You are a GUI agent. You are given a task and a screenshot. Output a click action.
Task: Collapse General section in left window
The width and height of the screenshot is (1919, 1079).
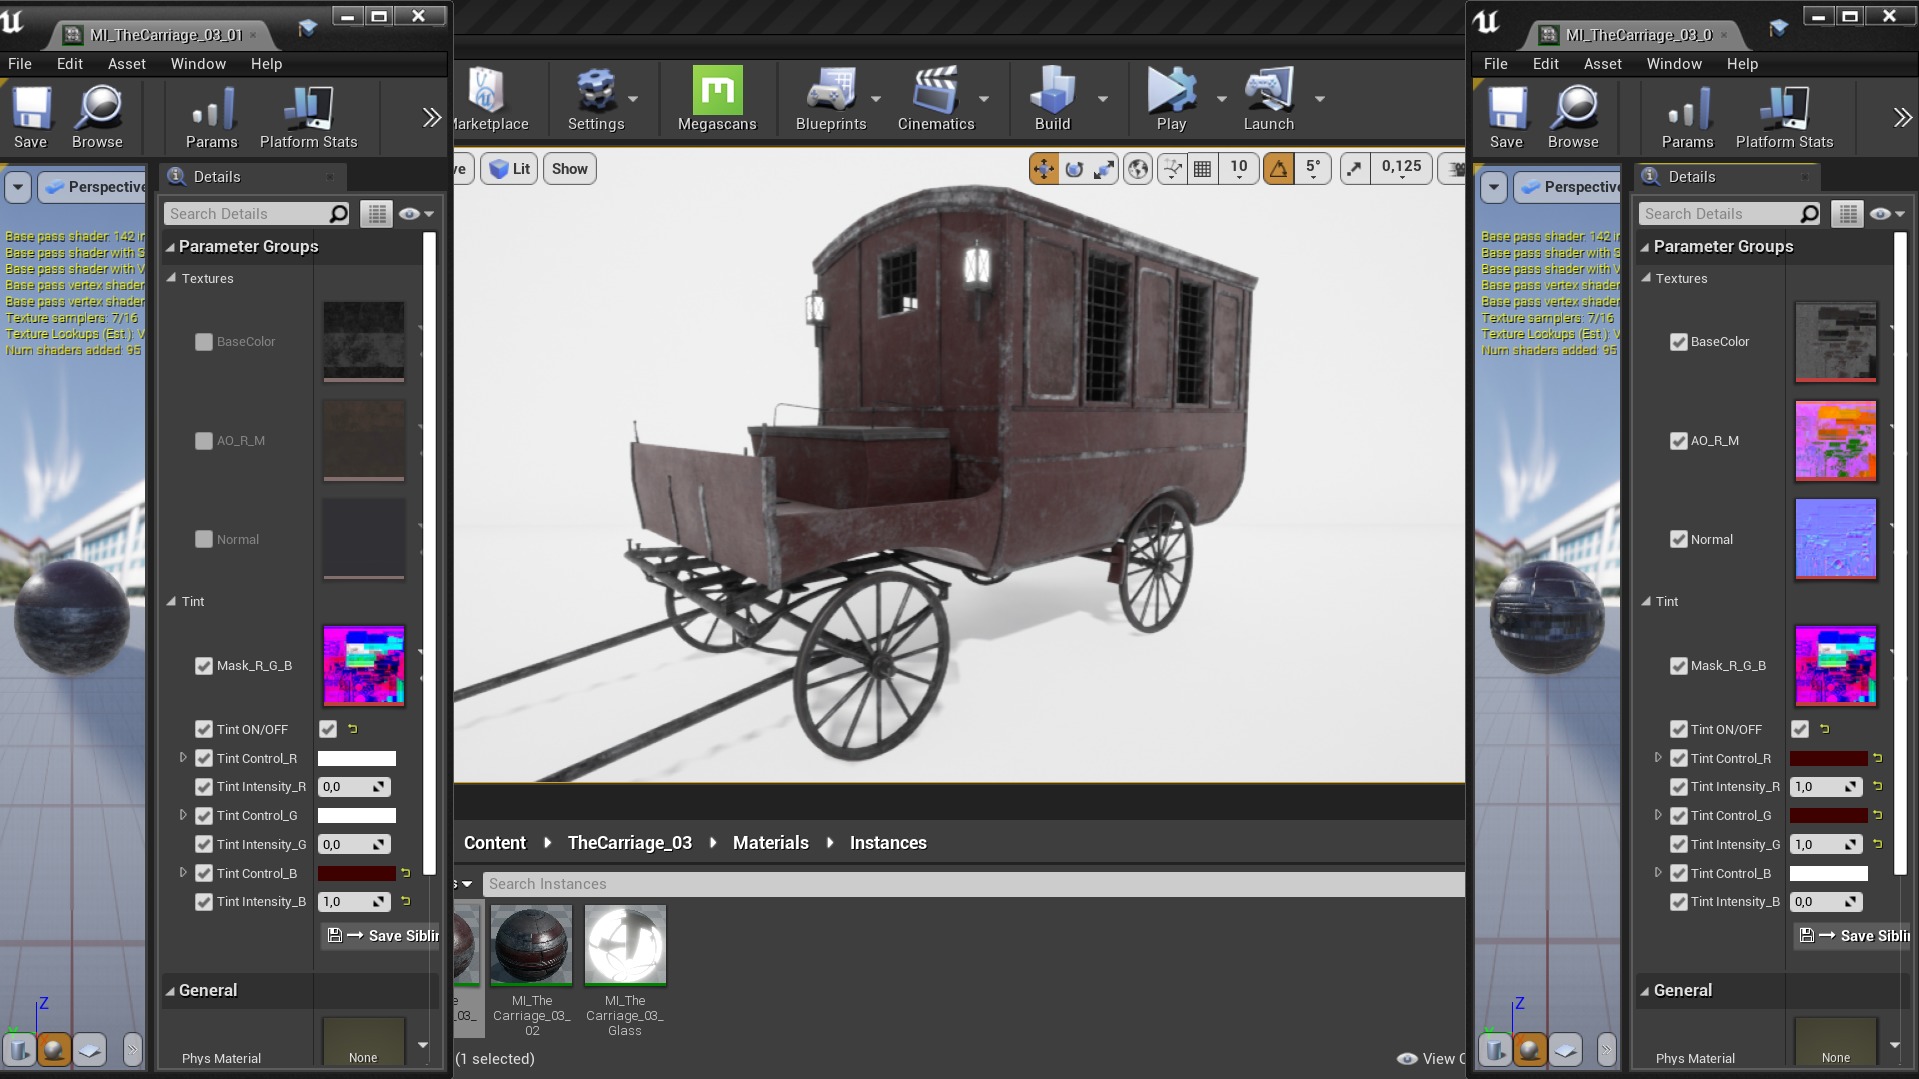click(x=170, y=991)
